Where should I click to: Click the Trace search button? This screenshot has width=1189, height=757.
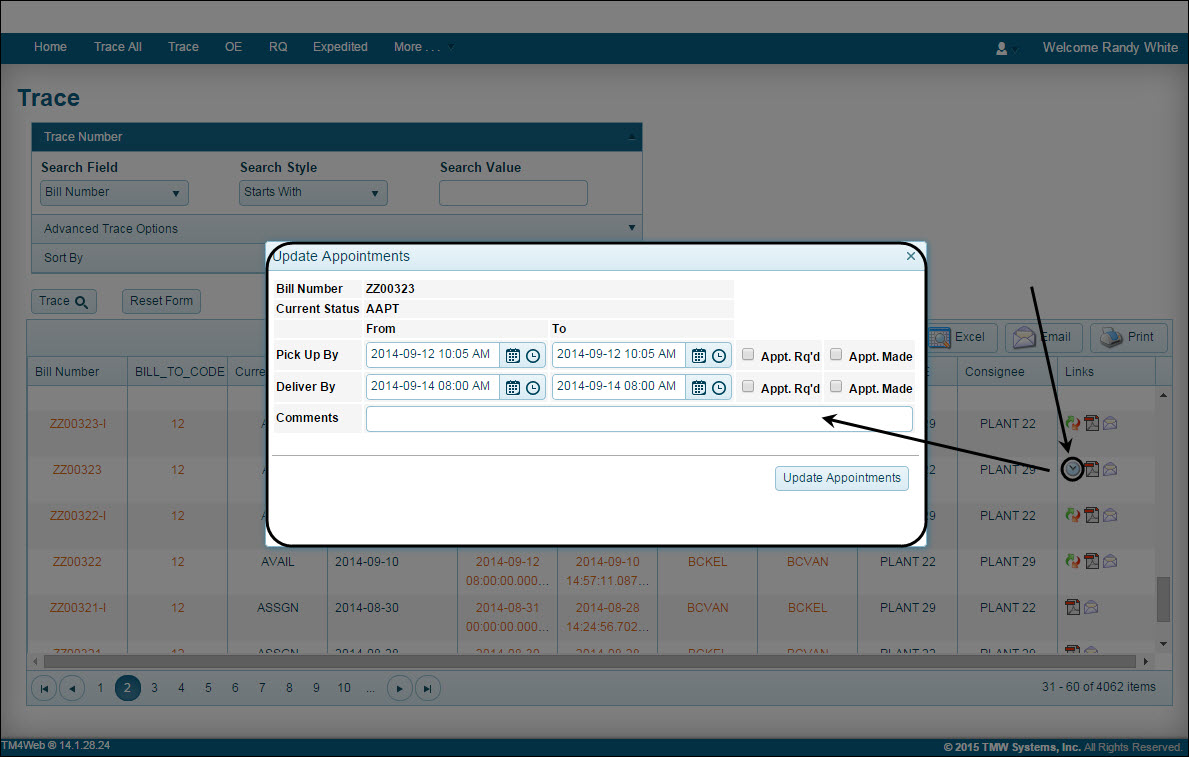[64, 301]
